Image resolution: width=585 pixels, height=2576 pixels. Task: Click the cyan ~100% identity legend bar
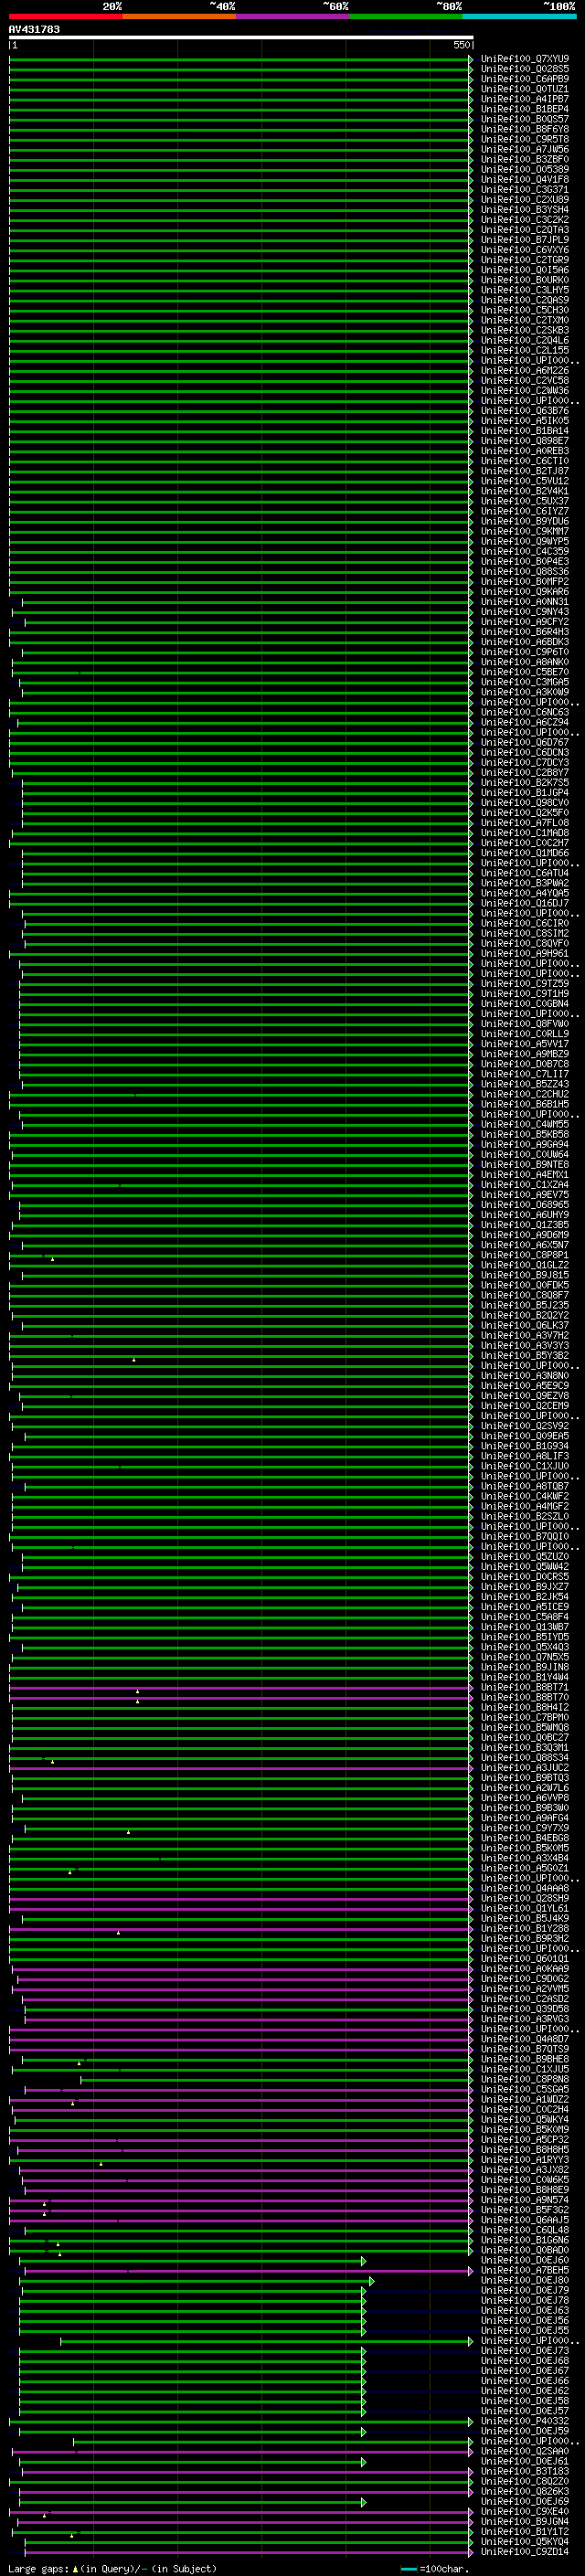(519, 16)
